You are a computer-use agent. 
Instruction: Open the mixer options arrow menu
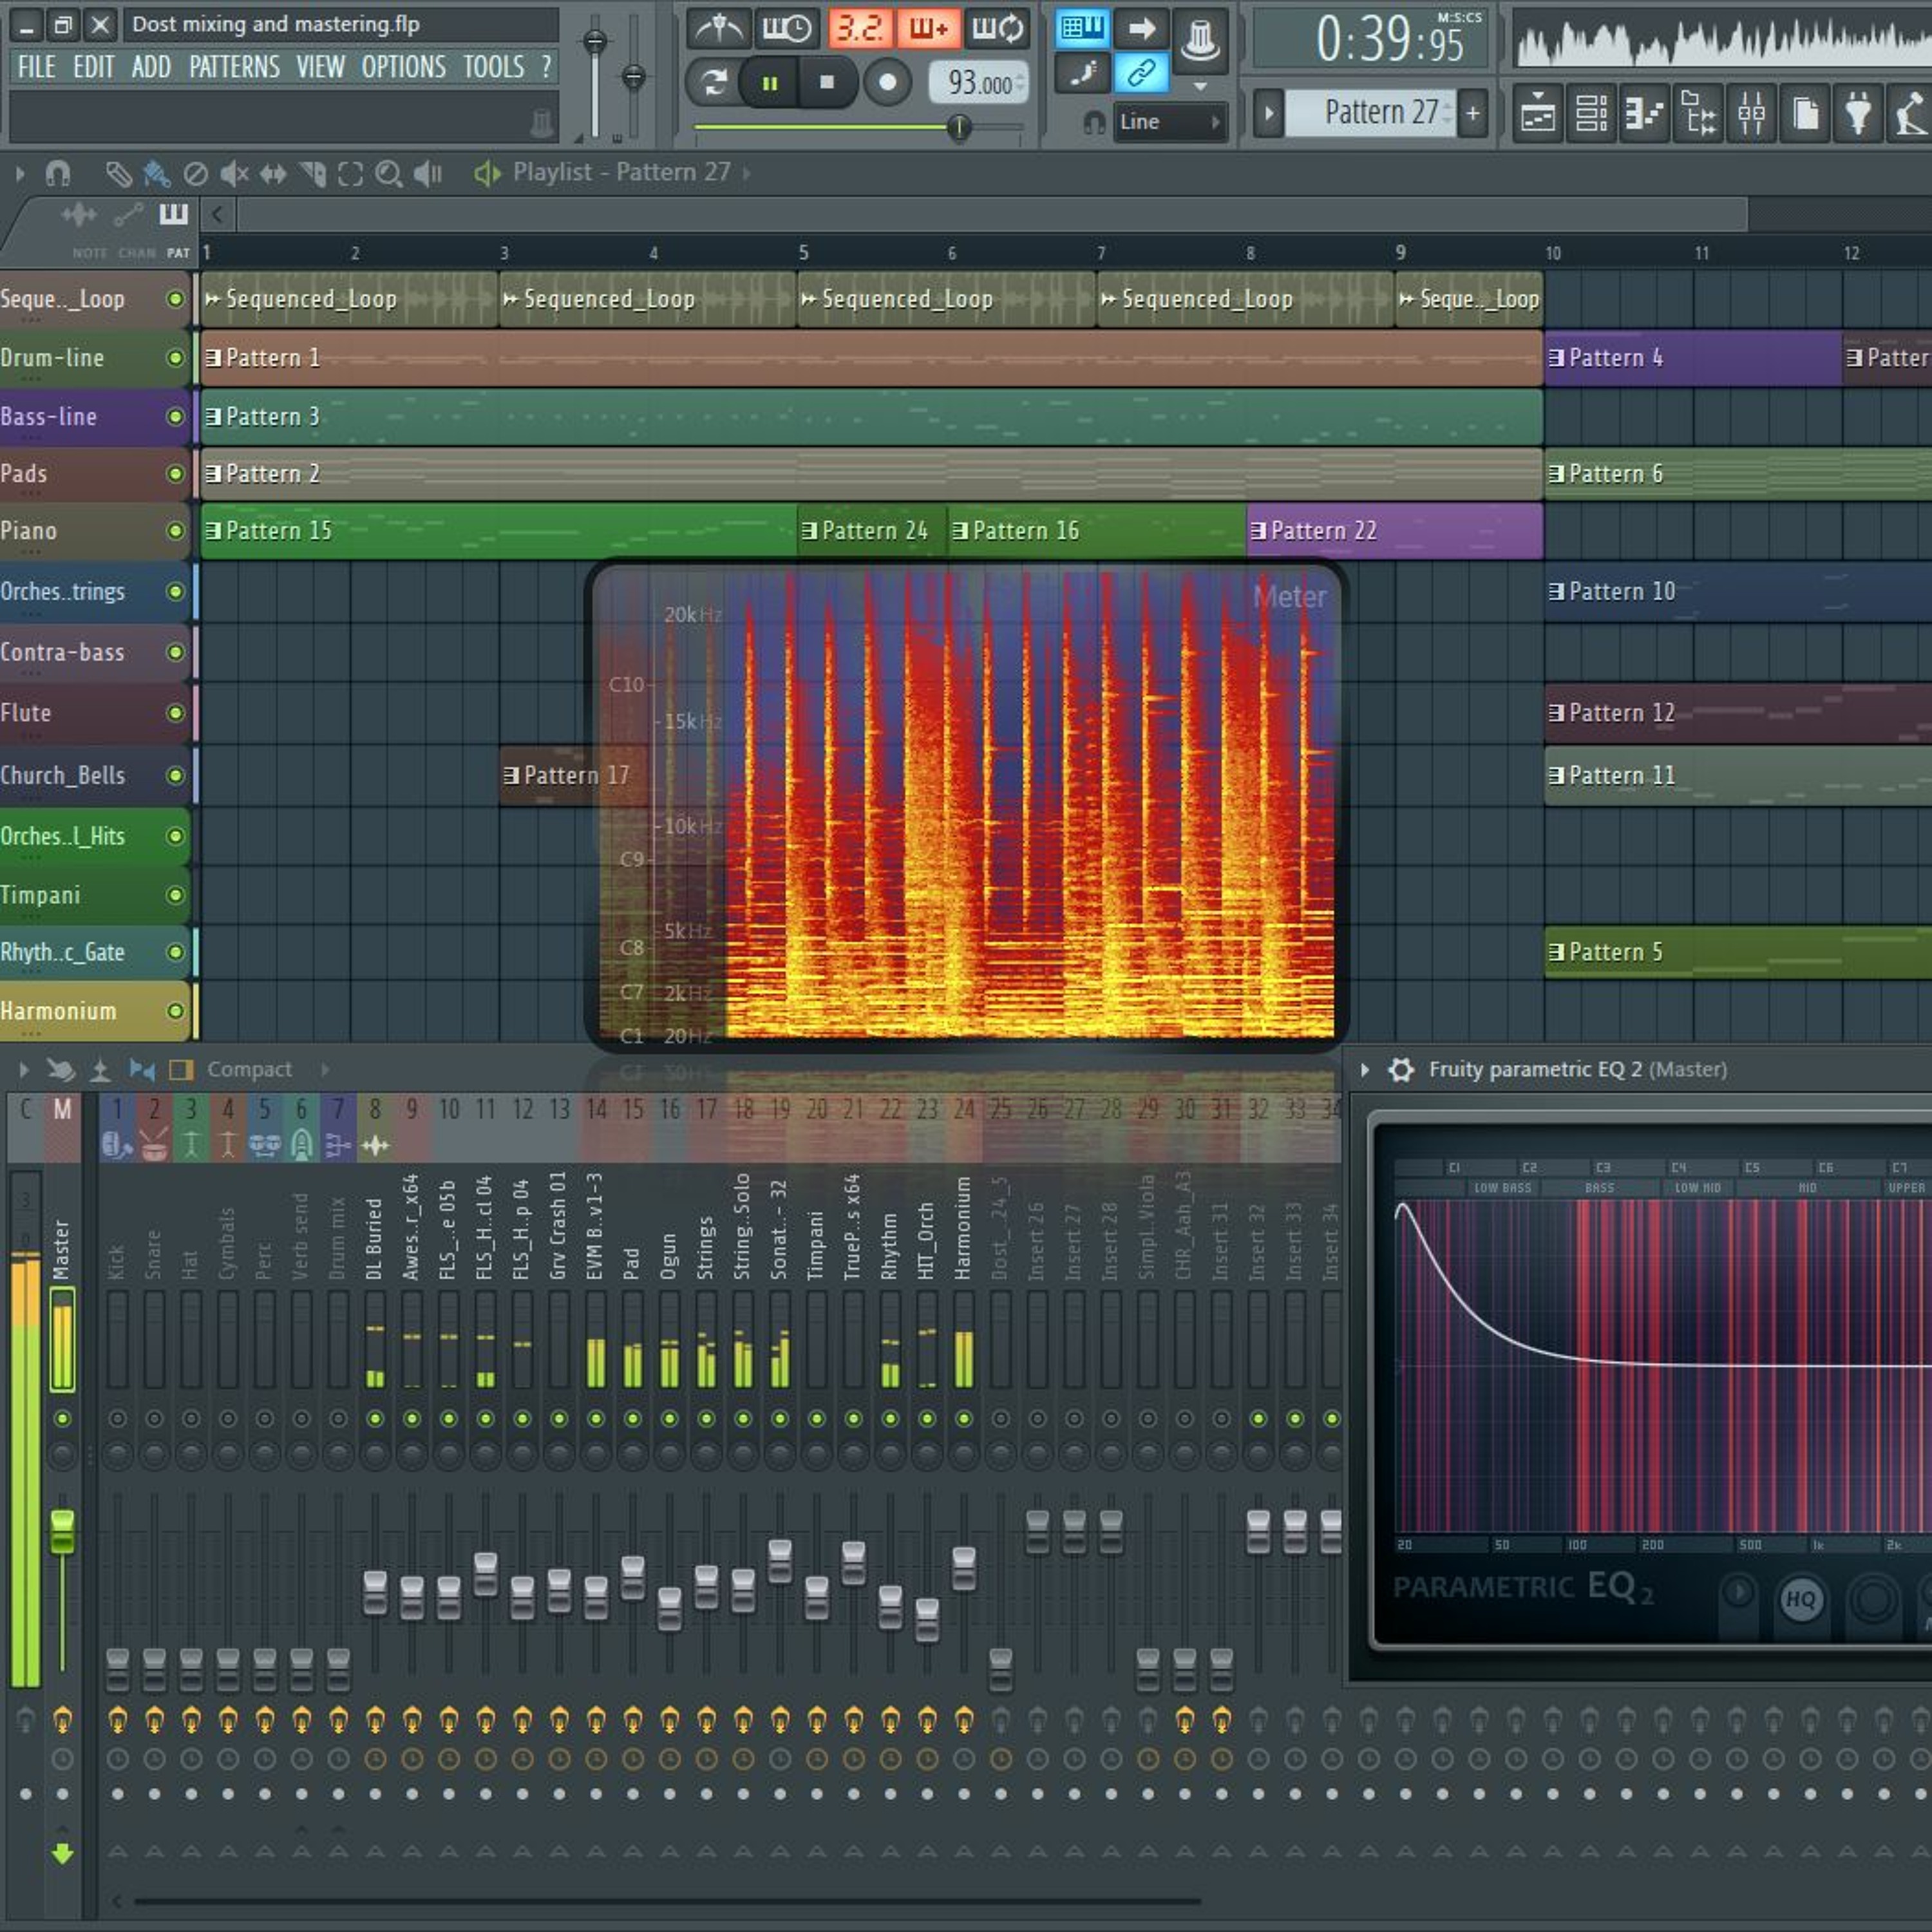coord(24,1070)
